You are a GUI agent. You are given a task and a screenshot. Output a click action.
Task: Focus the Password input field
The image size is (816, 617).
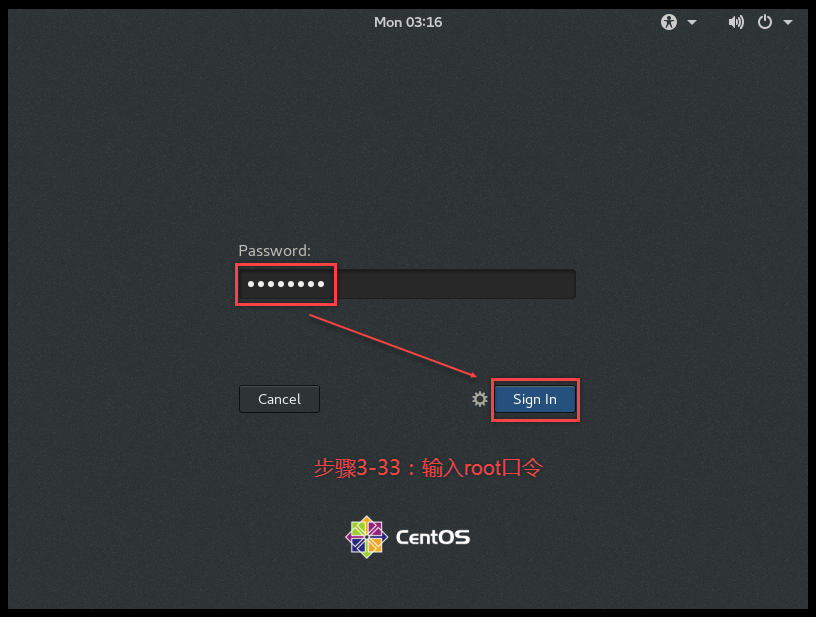[x=407, y=284]
